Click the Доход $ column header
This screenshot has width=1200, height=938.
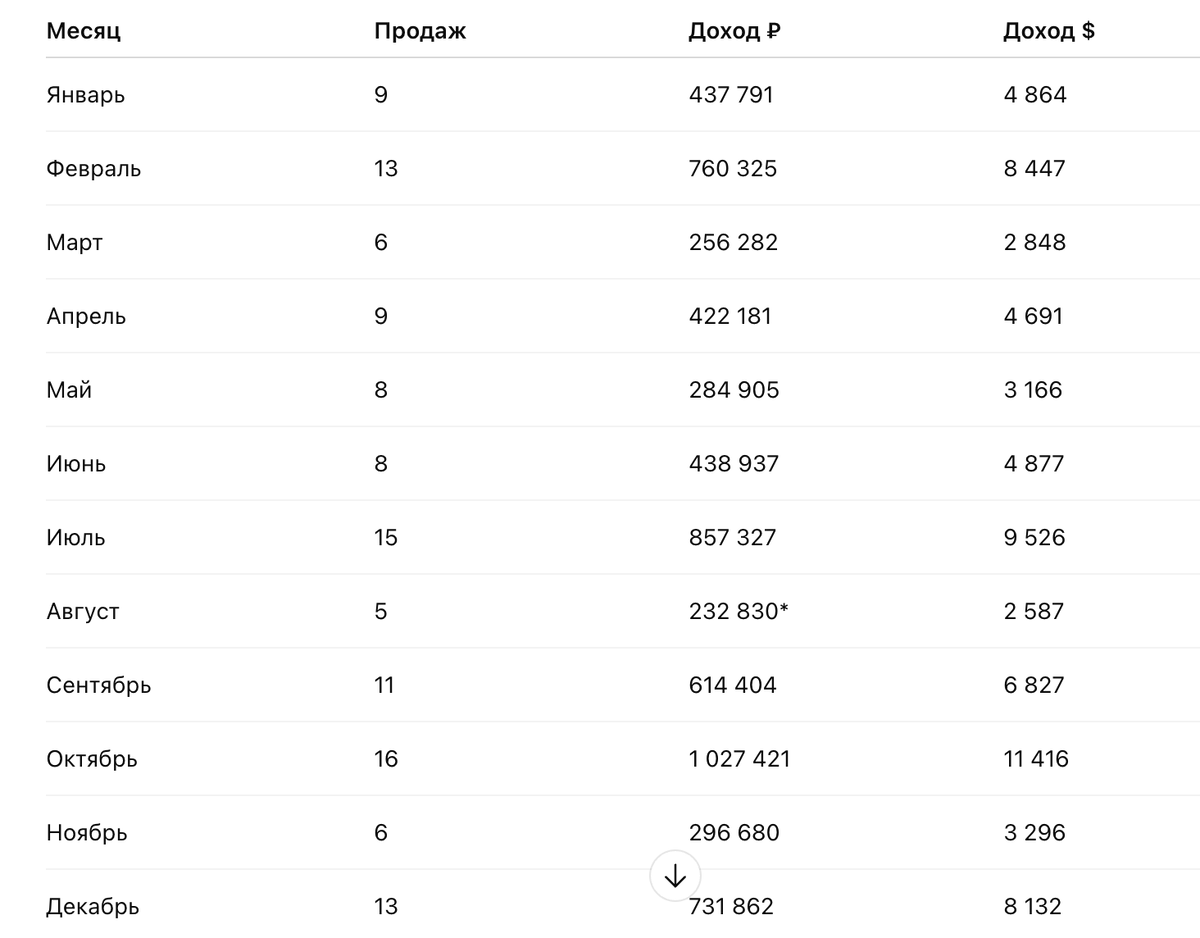[1048, 31]
